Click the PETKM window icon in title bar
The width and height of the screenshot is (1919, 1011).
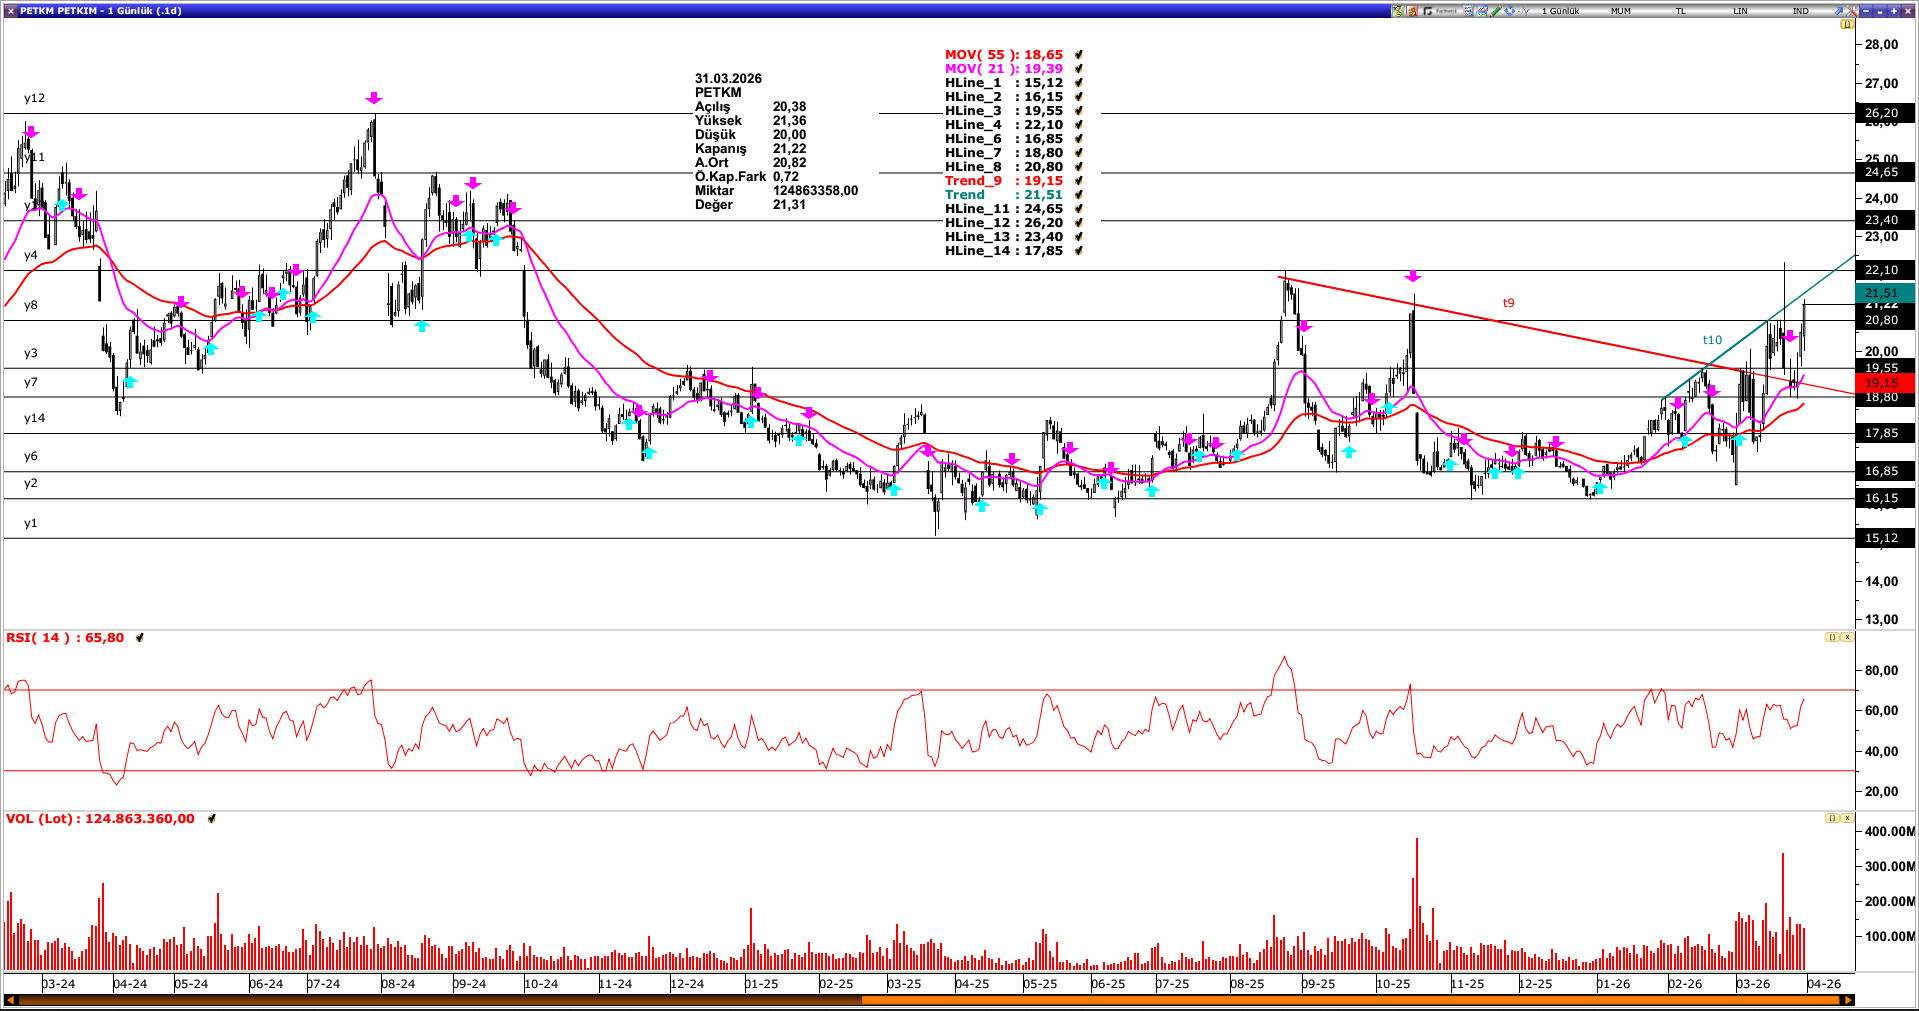coord(11,11)
